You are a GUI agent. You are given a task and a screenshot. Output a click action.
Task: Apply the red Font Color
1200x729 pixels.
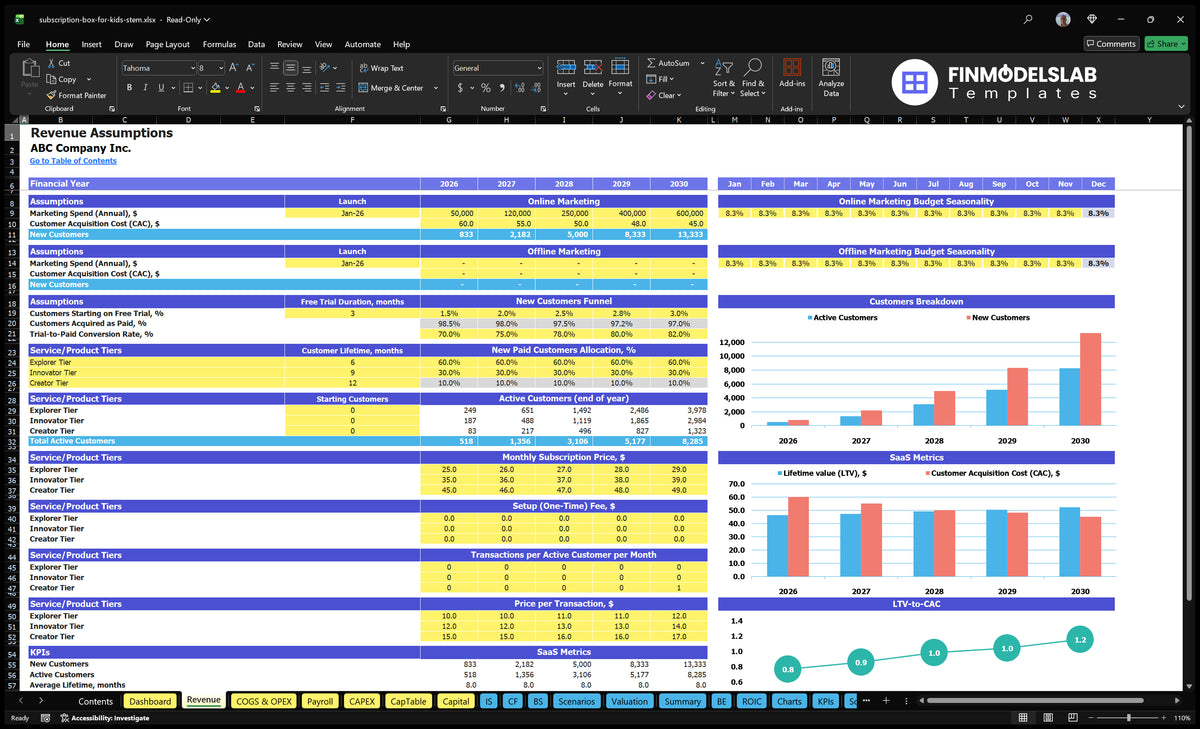click(240, 88)
